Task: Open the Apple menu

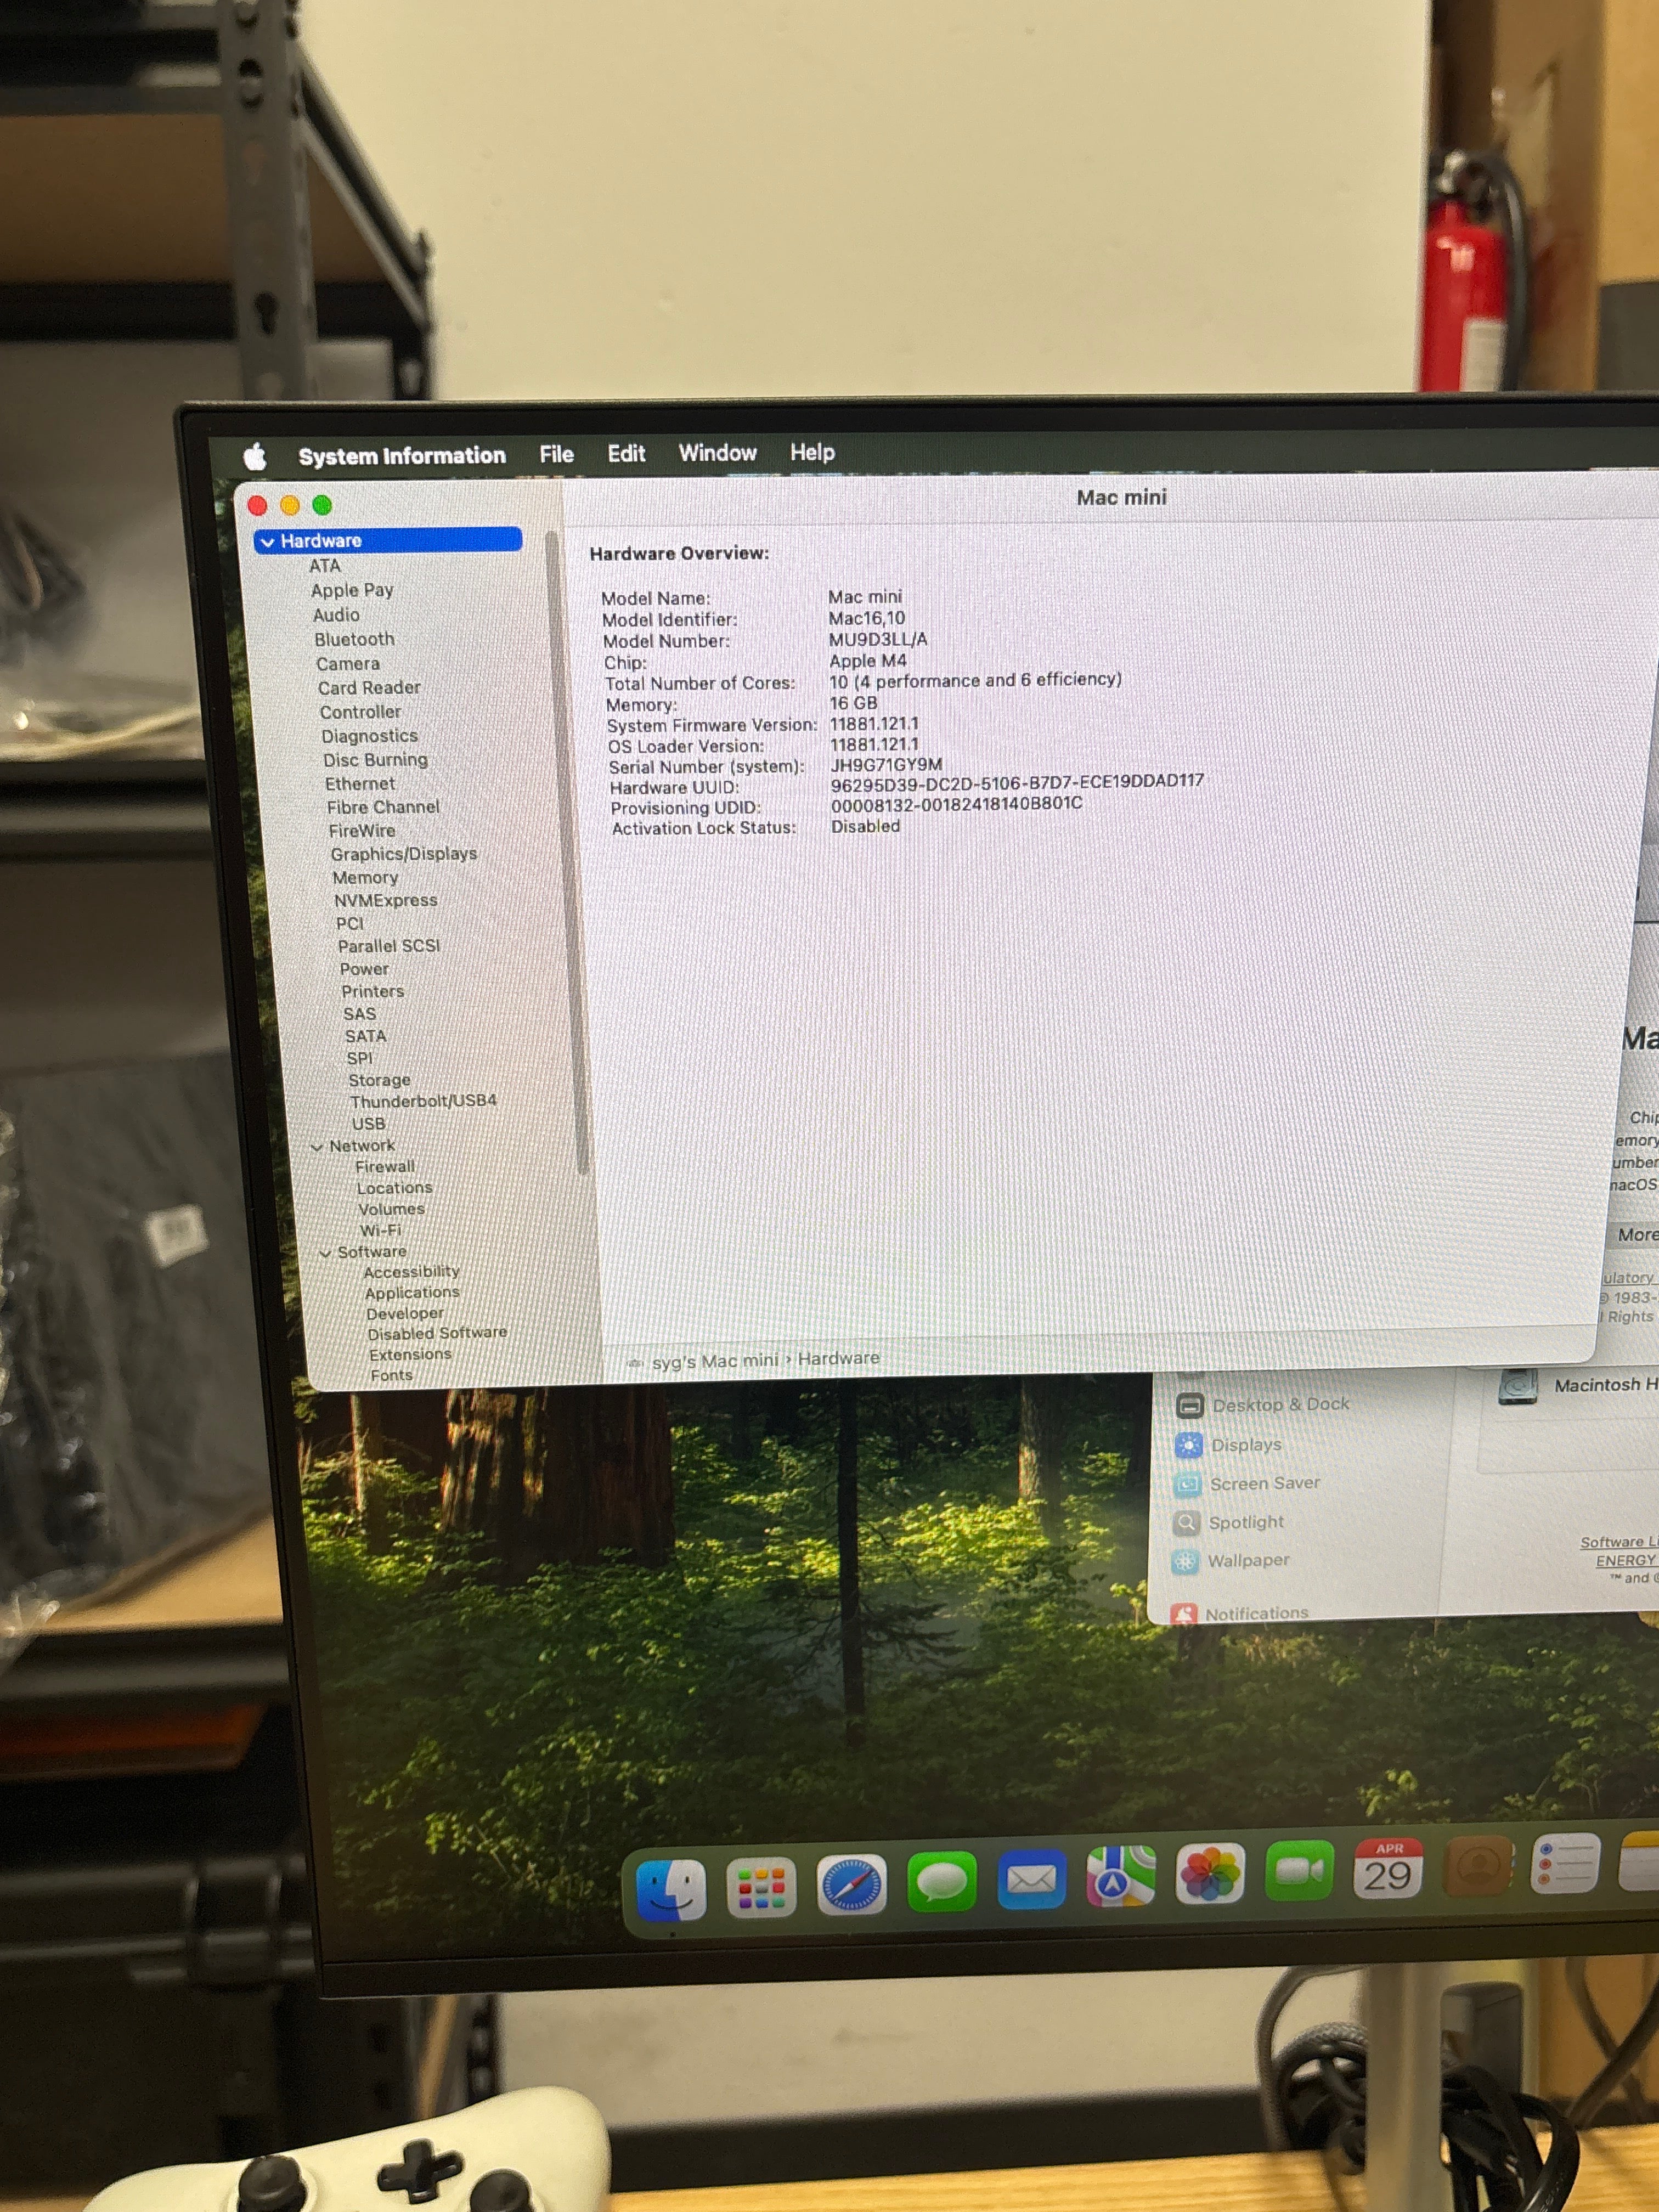Action: tap(255, 457)
